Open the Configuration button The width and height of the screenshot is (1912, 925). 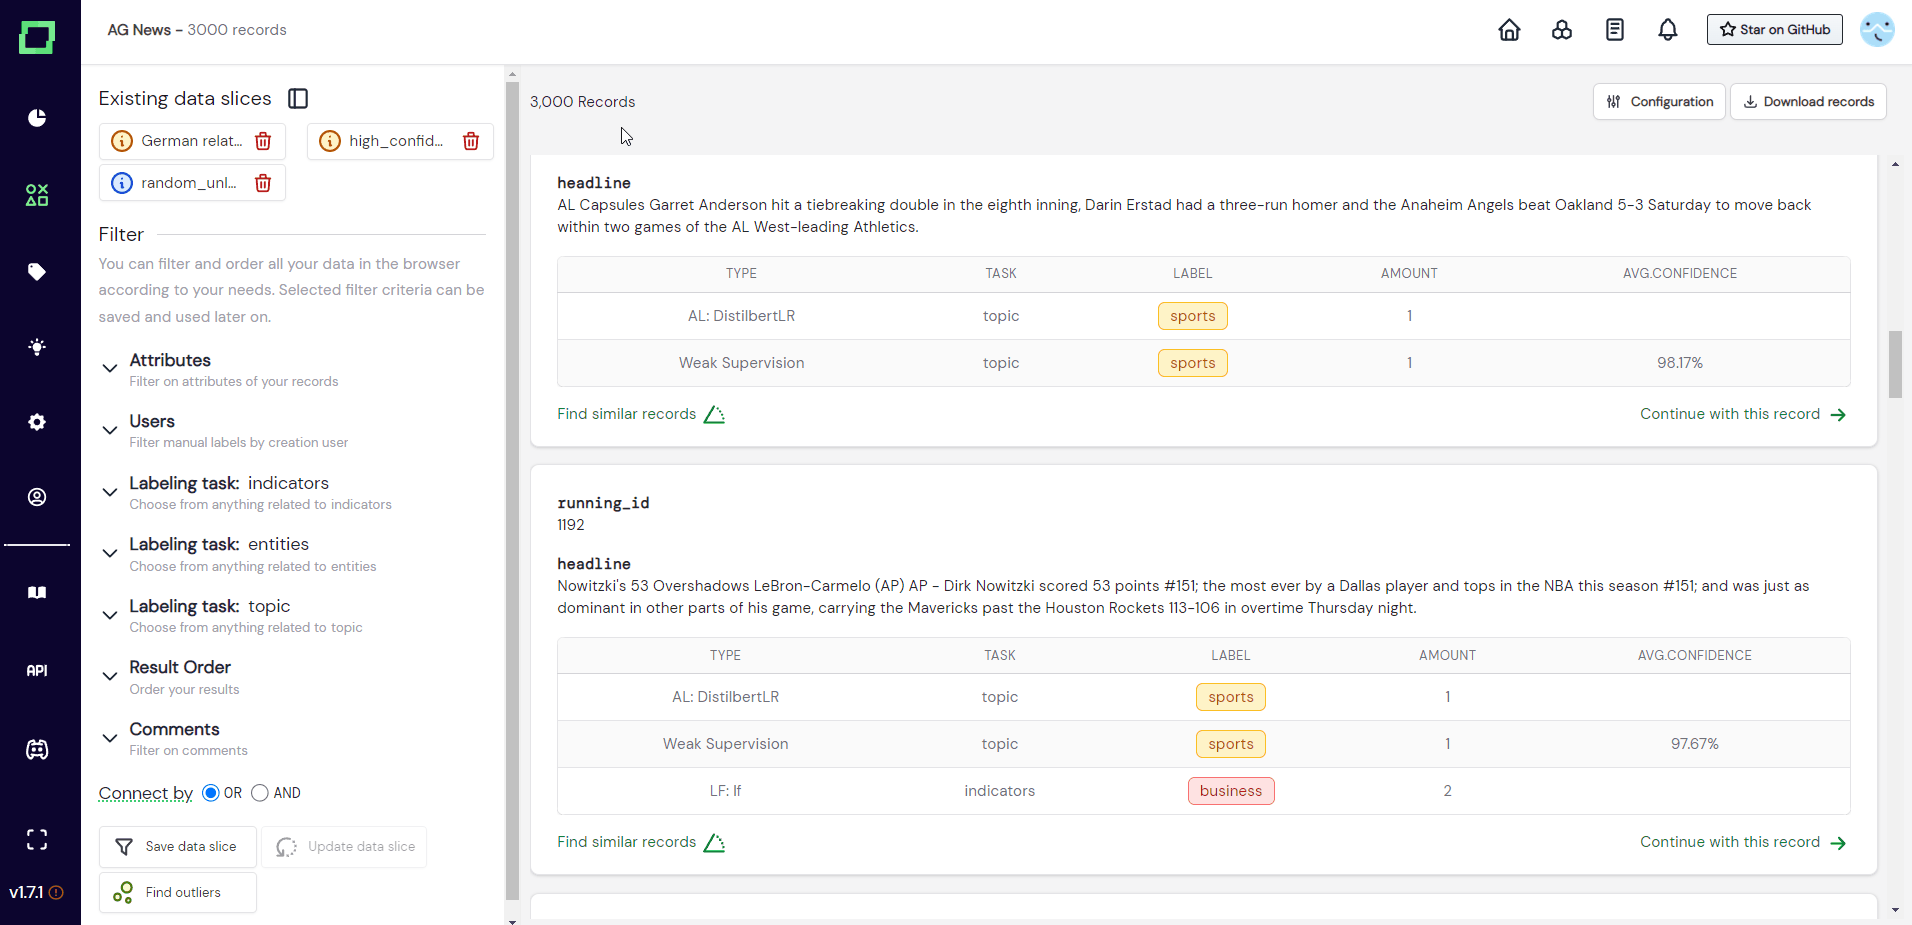1659,102
